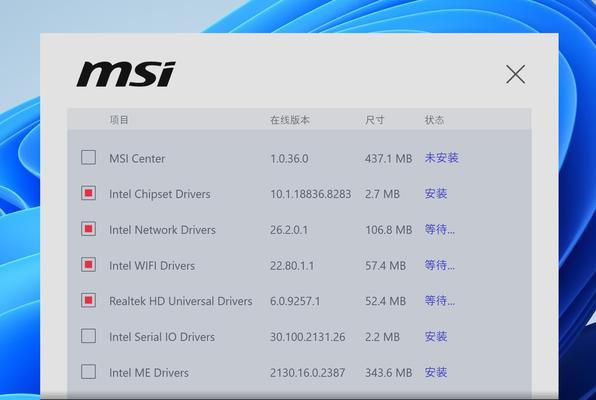Click the 343.6 MB size value
This screenshot has width=596, height=400.
tap(388, 373)
